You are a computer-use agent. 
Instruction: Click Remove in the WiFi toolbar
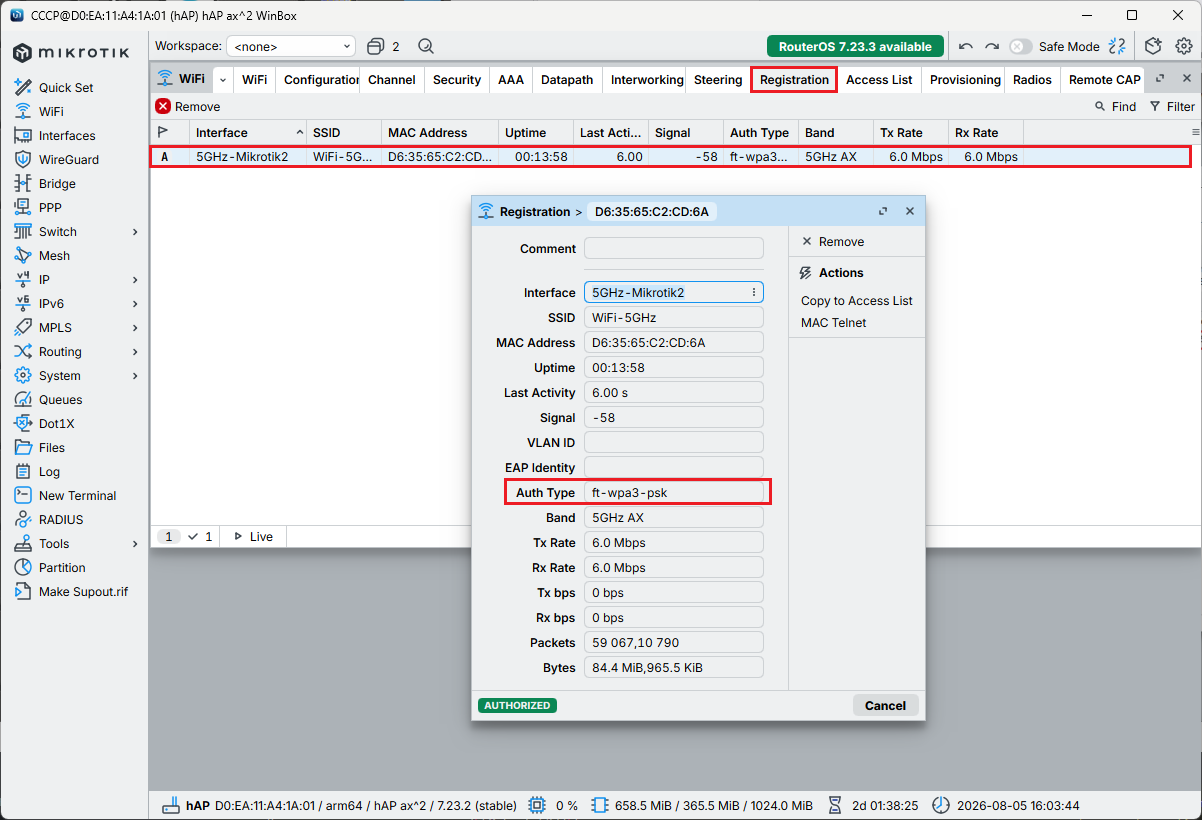point(188,106)
